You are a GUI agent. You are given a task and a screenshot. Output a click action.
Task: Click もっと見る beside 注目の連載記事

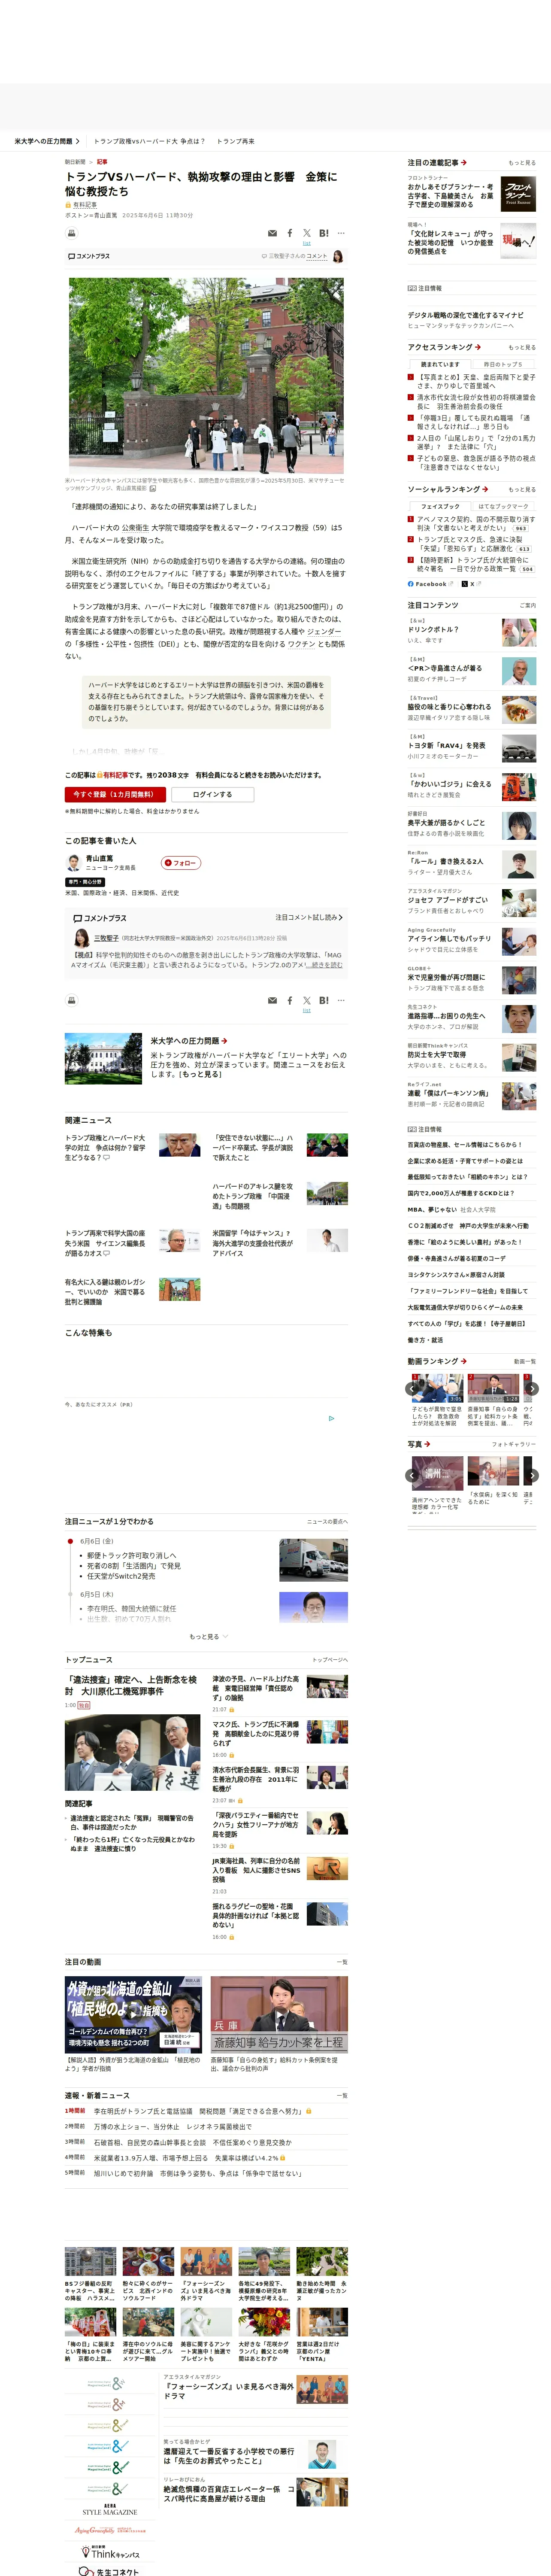tap(522, 163)
